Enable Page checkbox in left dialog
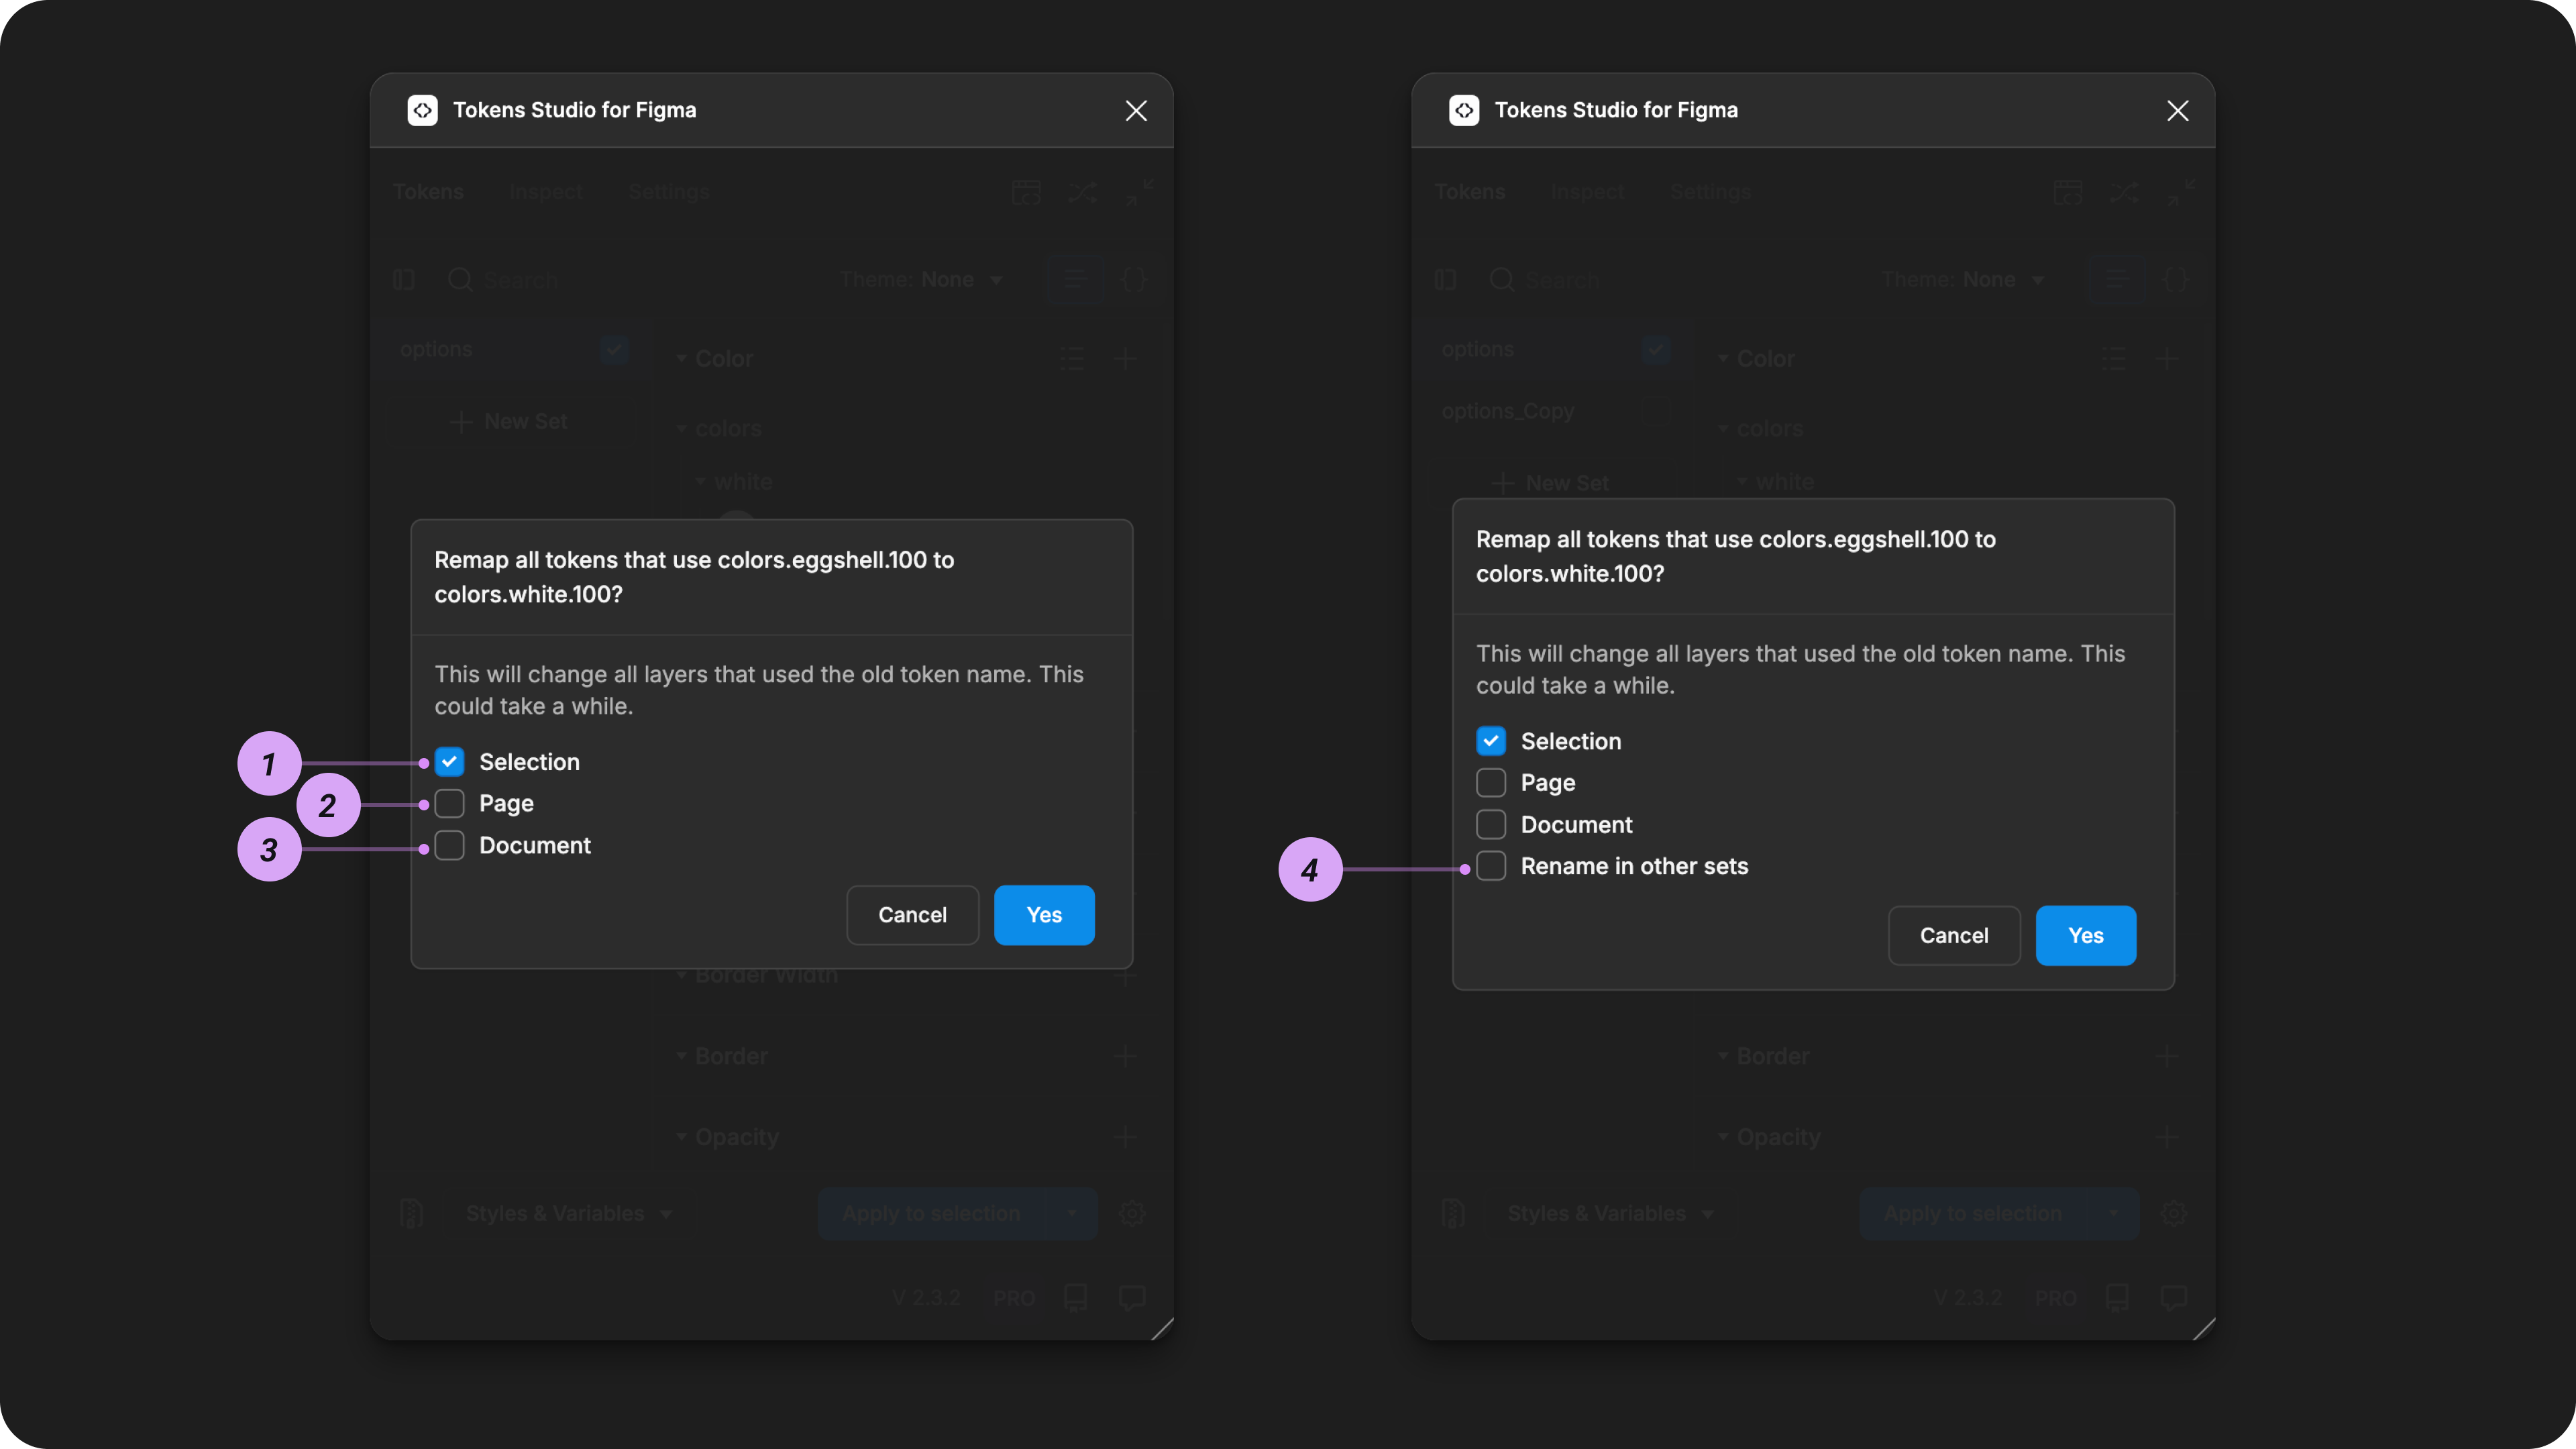 tap(449, 804)
